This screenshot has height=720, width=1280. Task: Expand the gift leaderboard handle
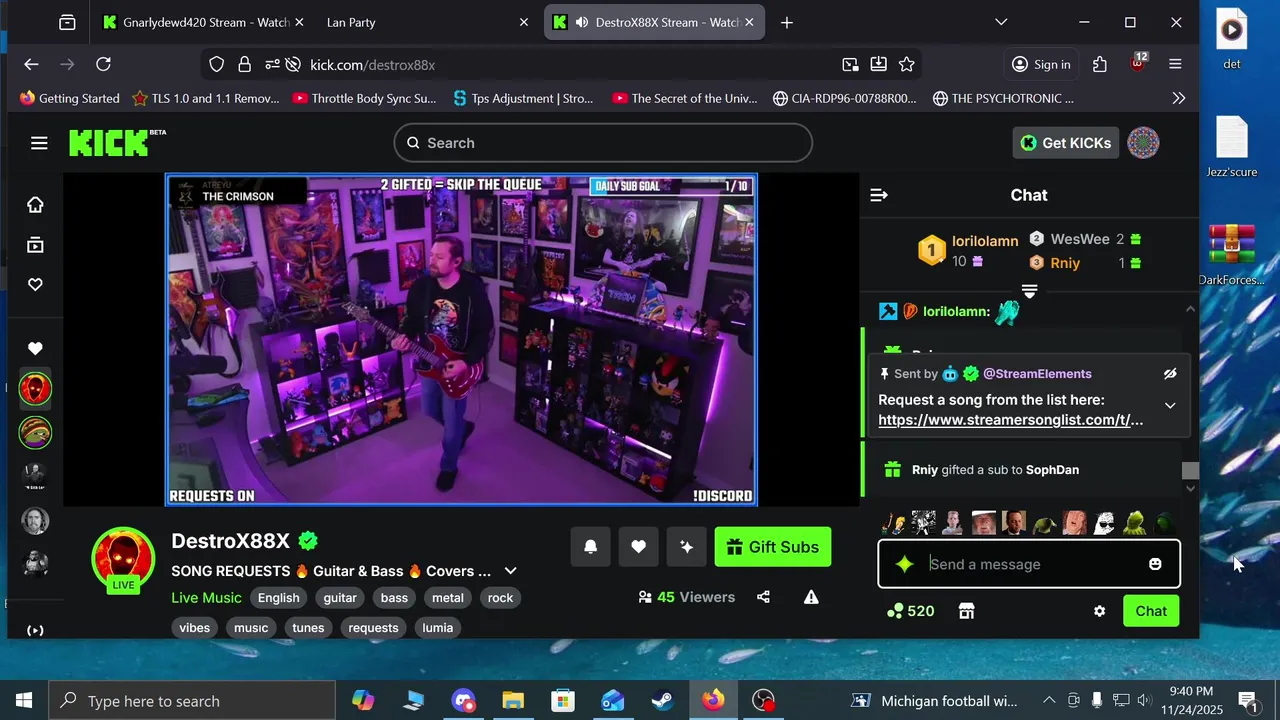(1029, 291)
